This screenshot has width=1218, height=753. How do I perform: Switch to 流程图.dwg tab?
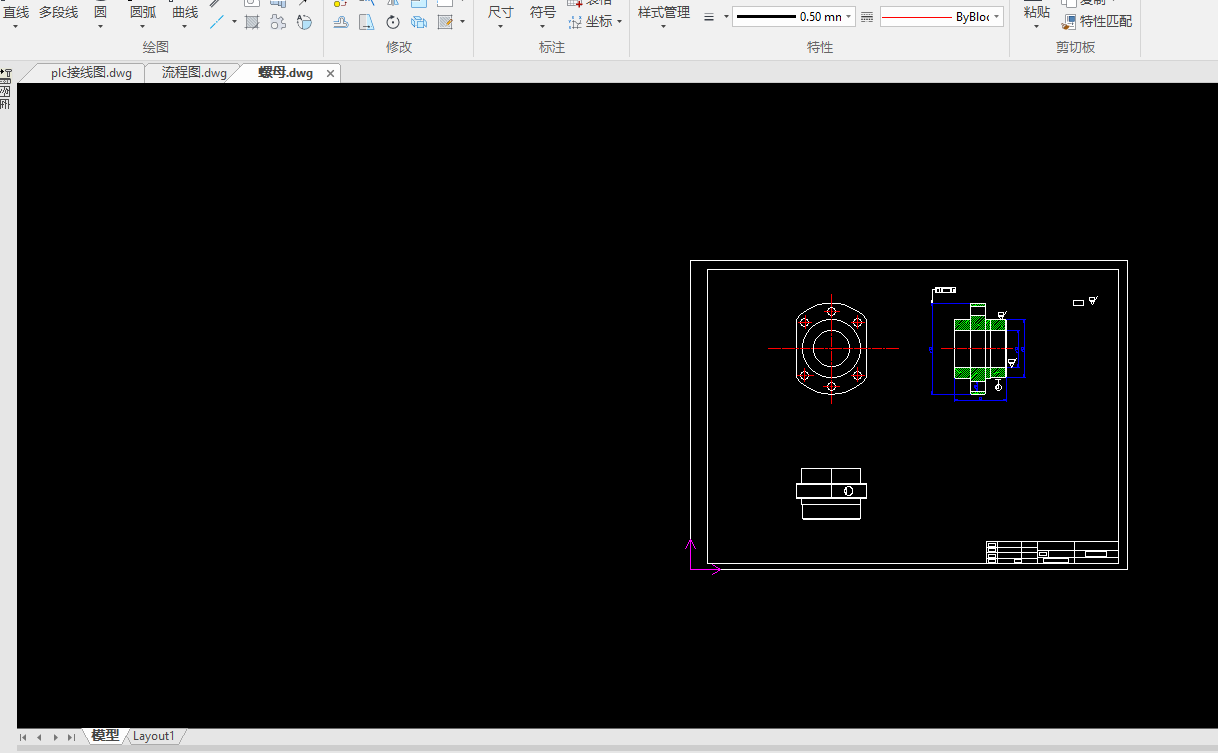(x=194, y=73)
